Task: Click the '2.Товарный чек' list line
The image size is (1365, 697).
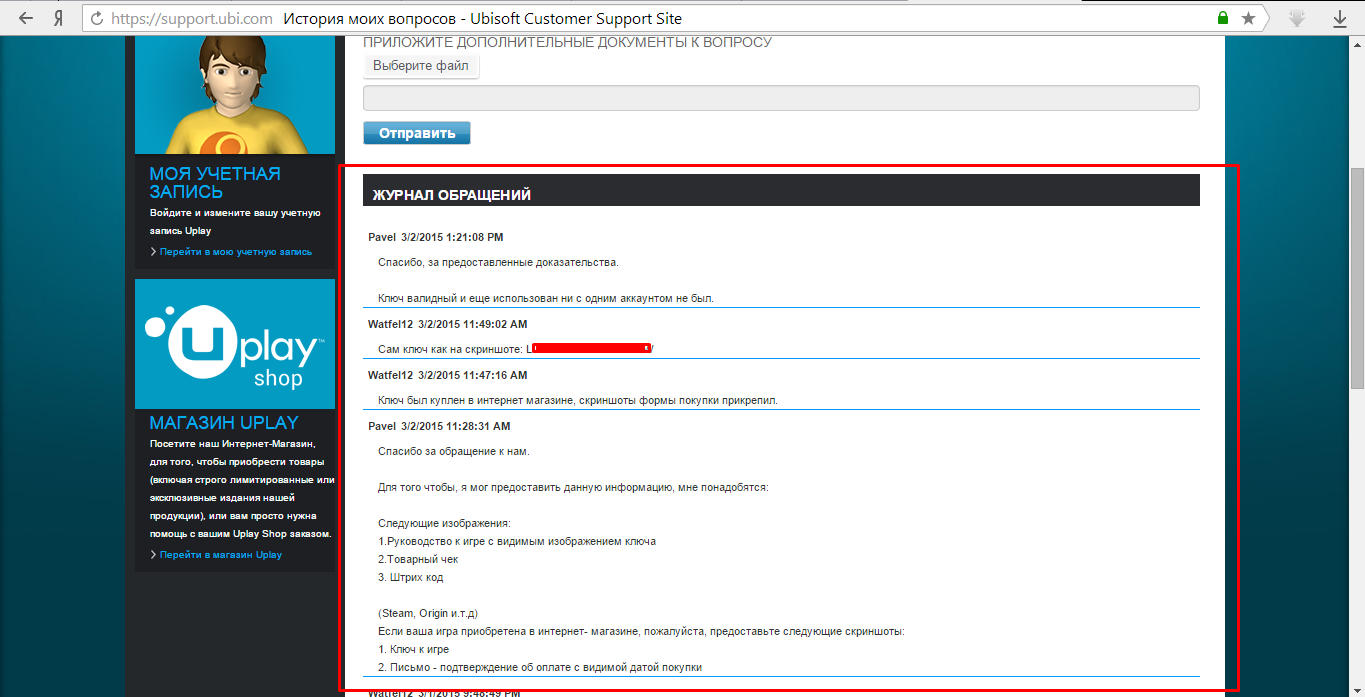Action: [x=418, y=559]
